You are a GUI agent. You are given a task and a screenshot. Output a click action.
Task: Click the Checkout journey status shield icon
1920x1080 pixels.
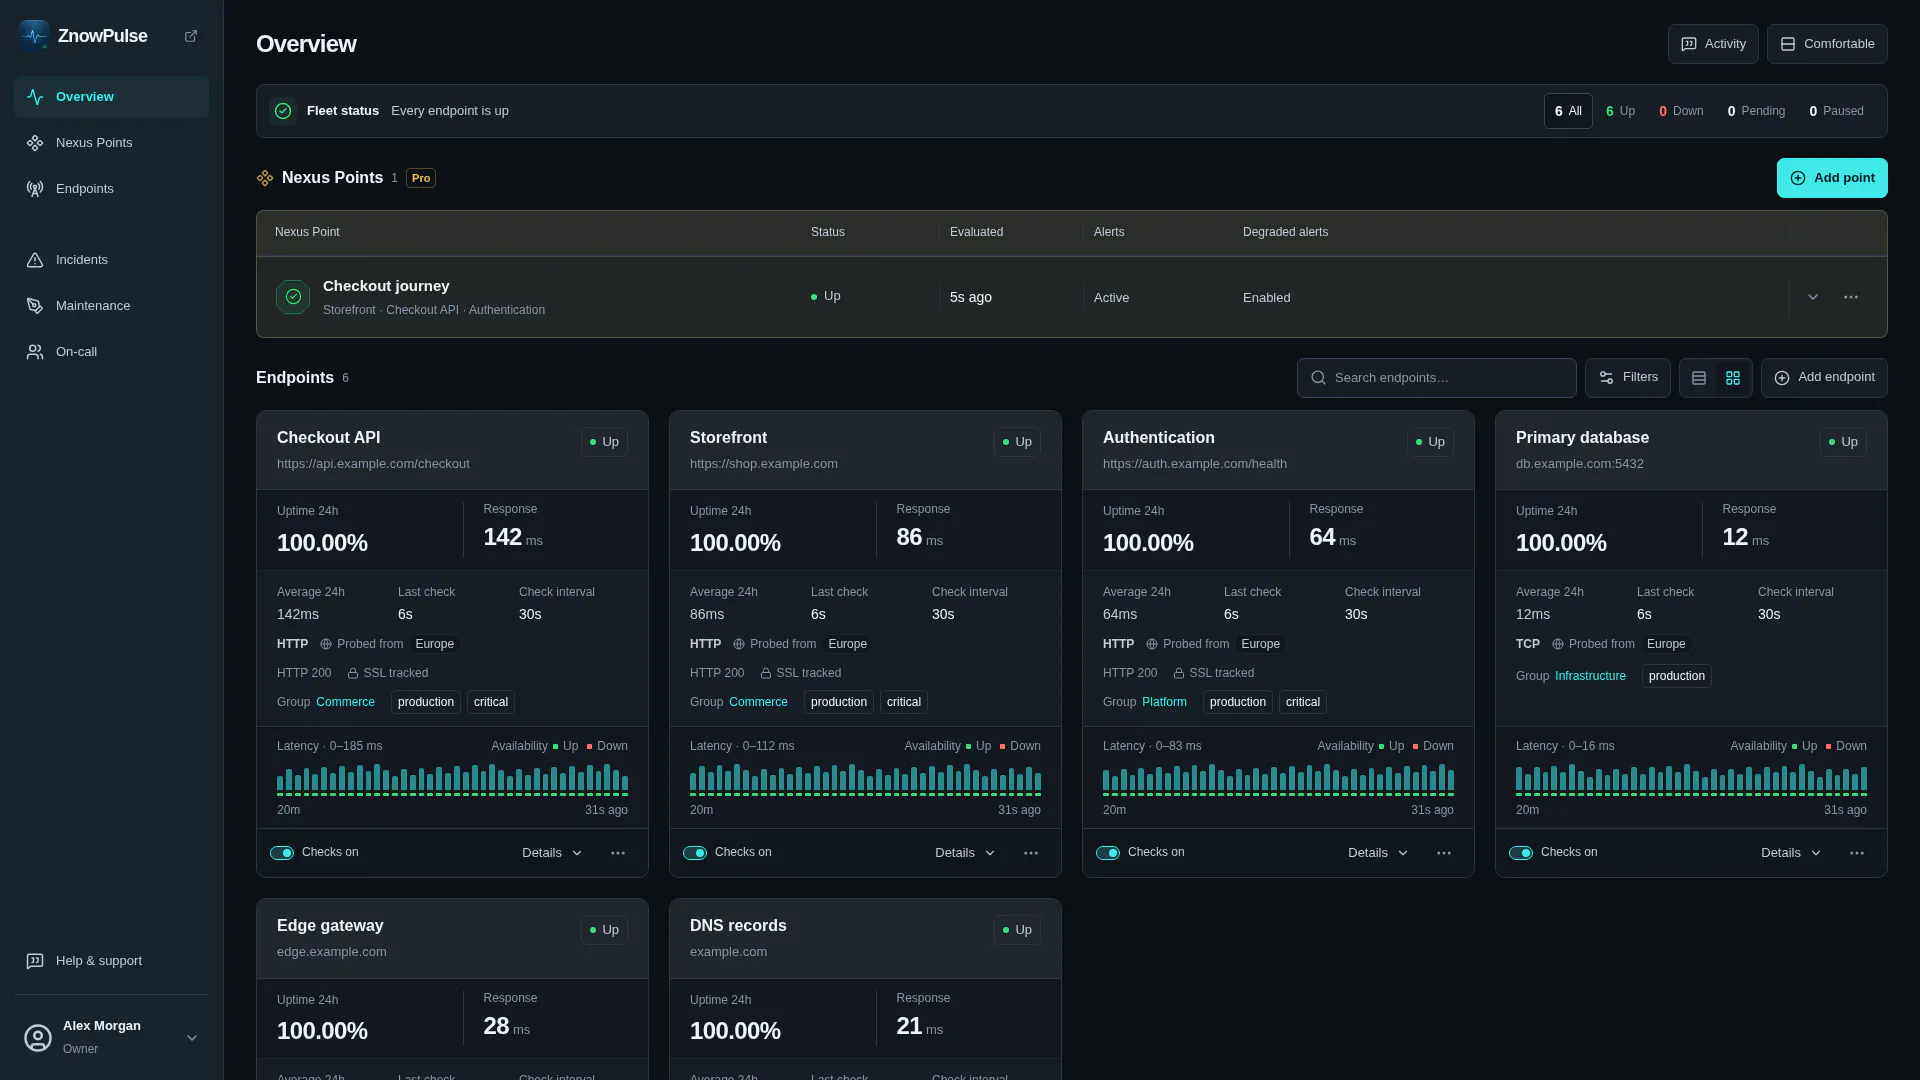coord(293,297)
